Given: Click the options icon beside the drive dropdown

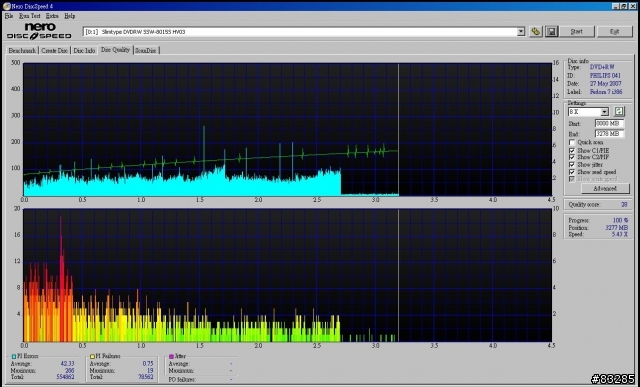Looking at the screenshot, I should click(536, 31).
